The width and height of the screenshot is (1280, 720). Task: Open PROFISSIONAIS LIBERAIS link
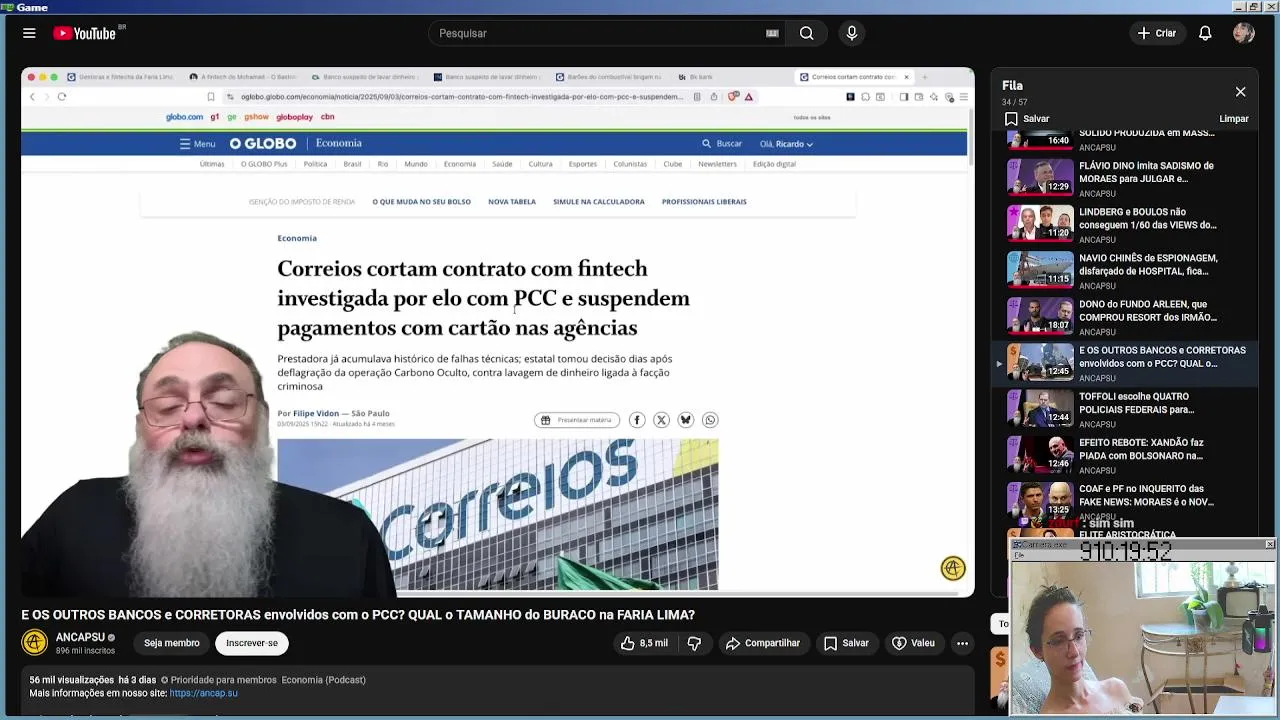coord(704,202)
